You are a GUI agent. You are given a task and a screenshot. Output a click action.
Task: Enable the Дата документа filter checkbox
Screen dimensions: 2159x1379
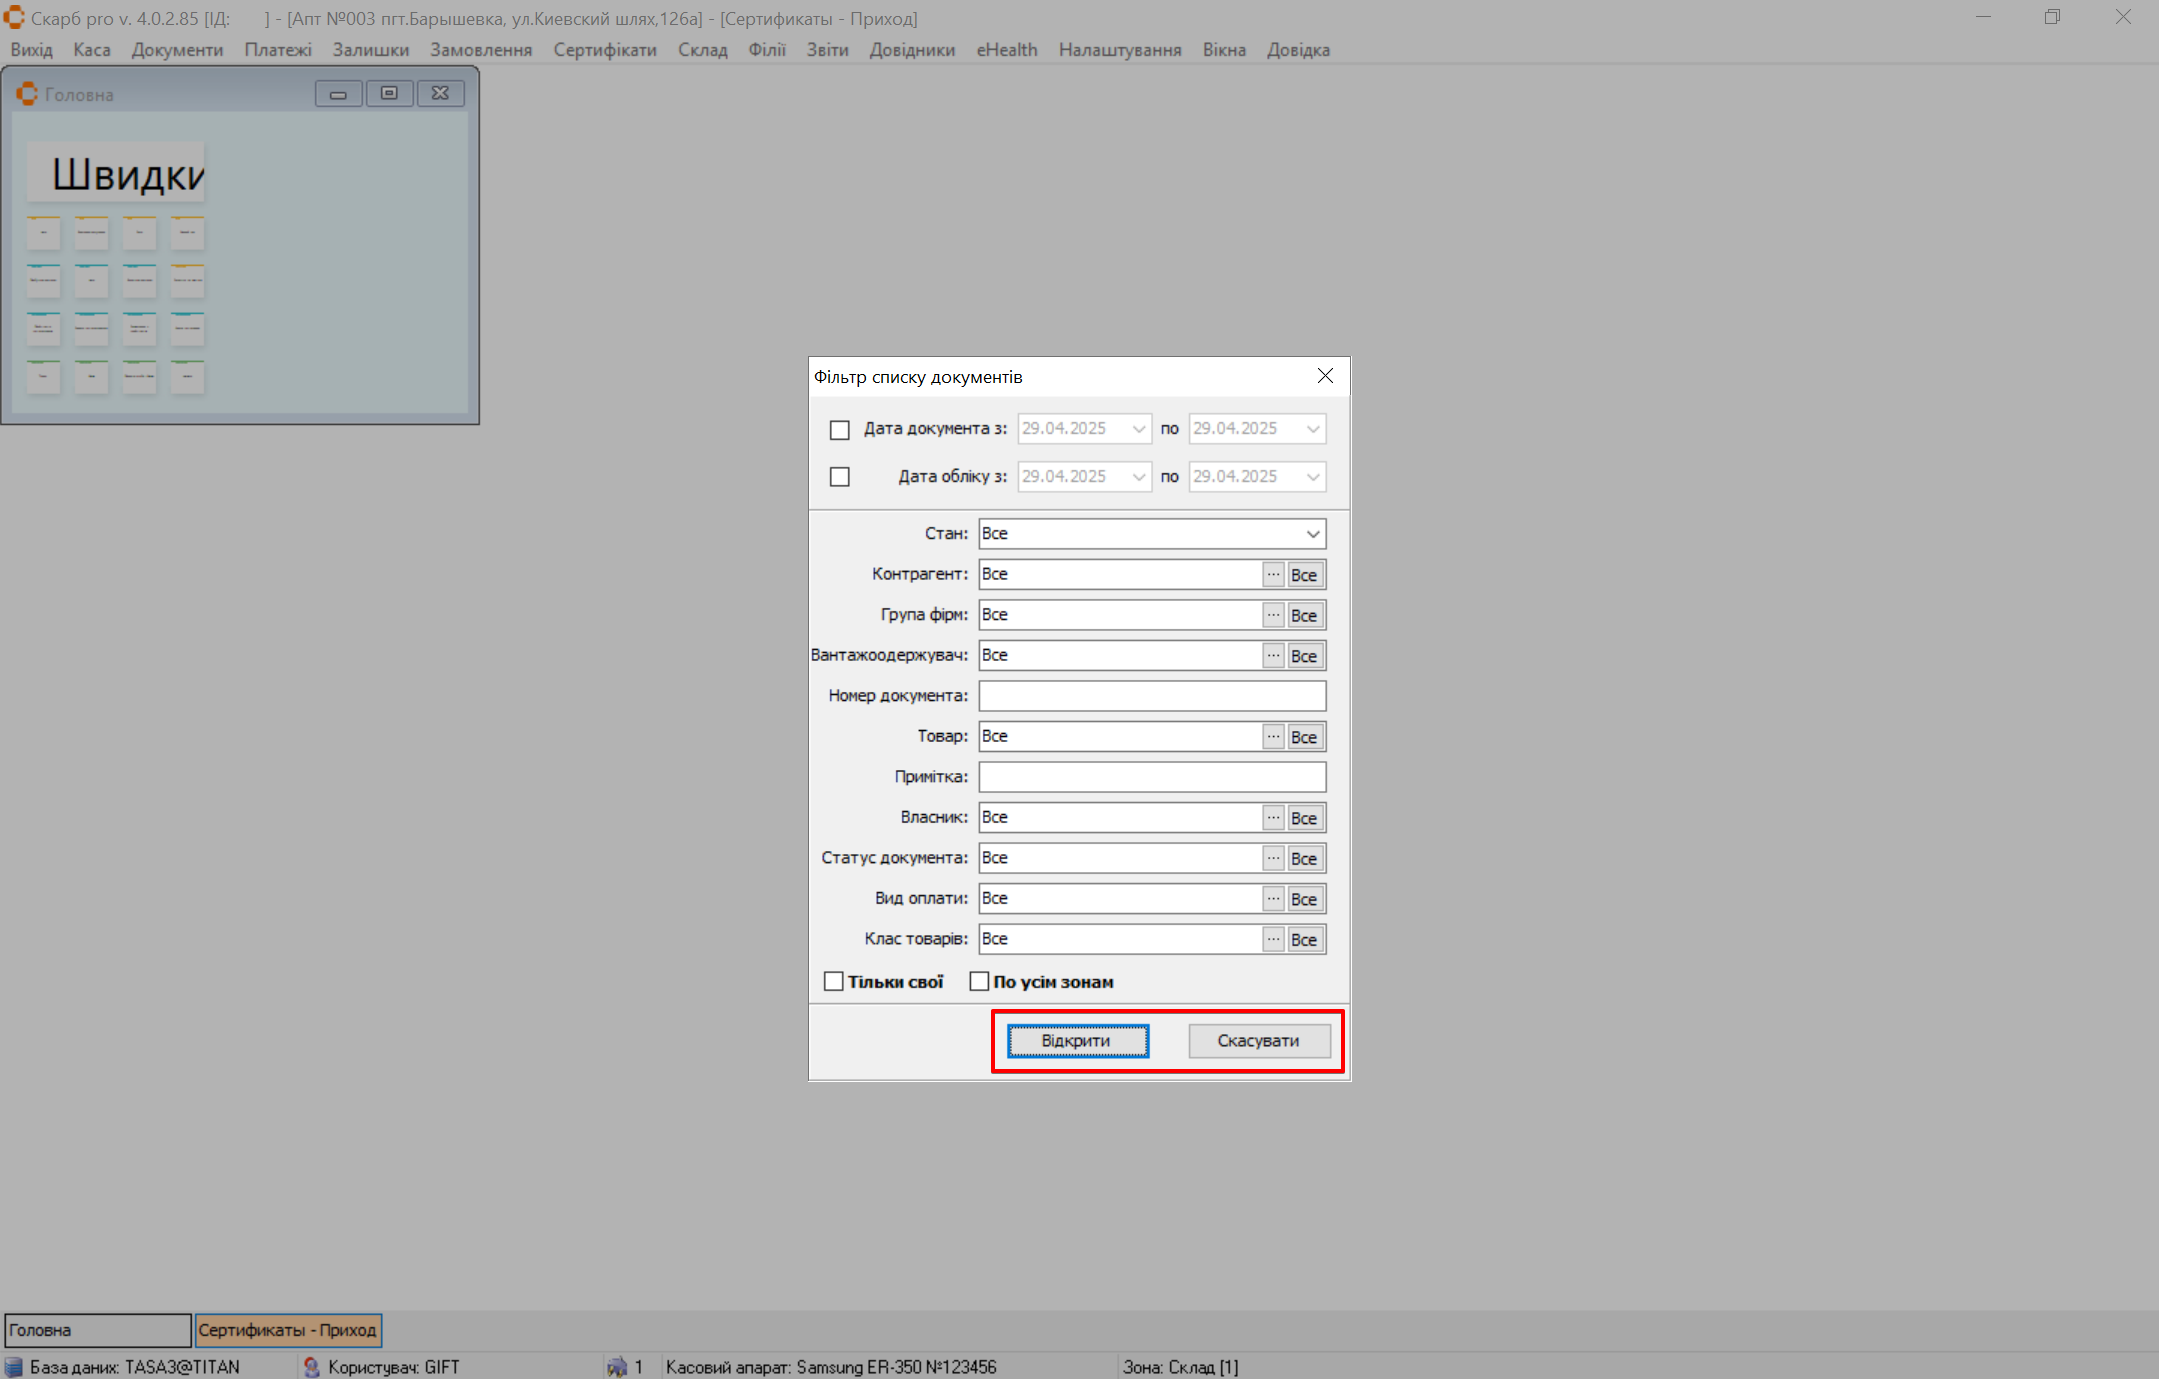point(839,430)
